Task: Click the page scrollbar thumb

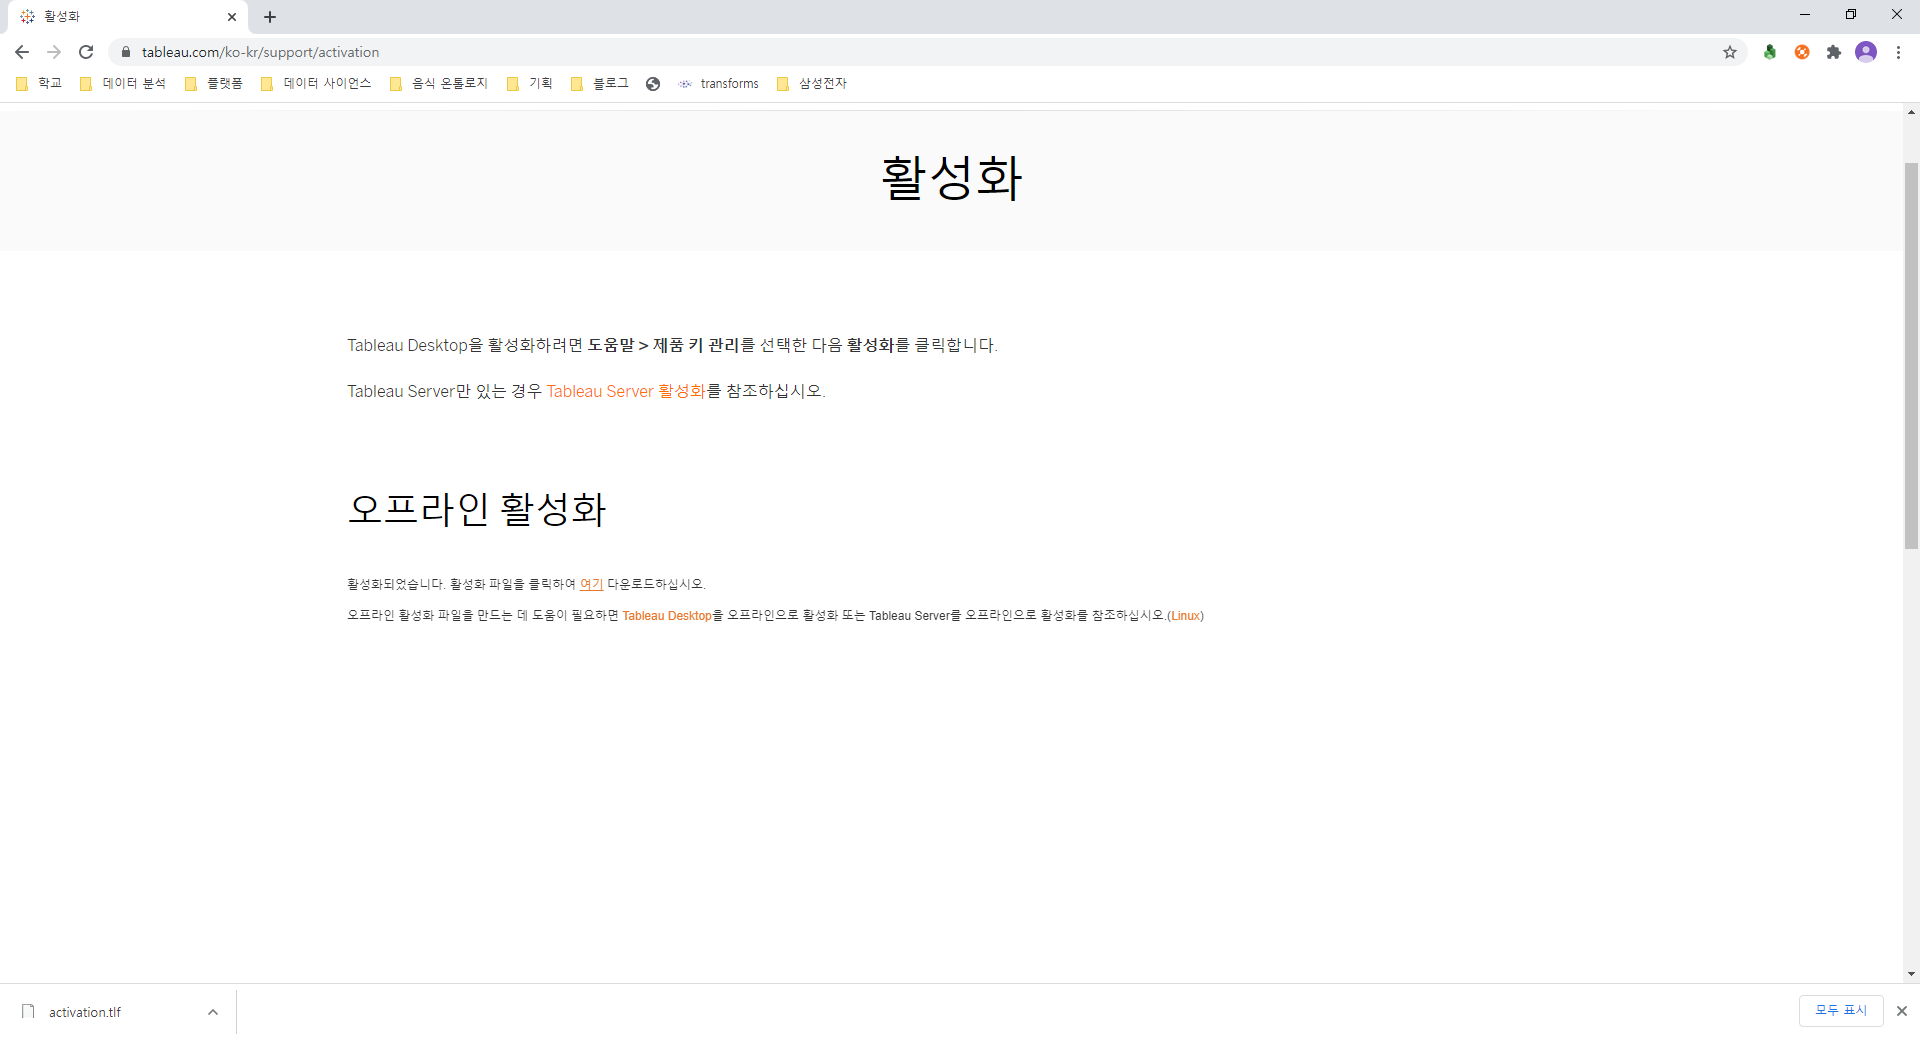Action: (1911, 356)
